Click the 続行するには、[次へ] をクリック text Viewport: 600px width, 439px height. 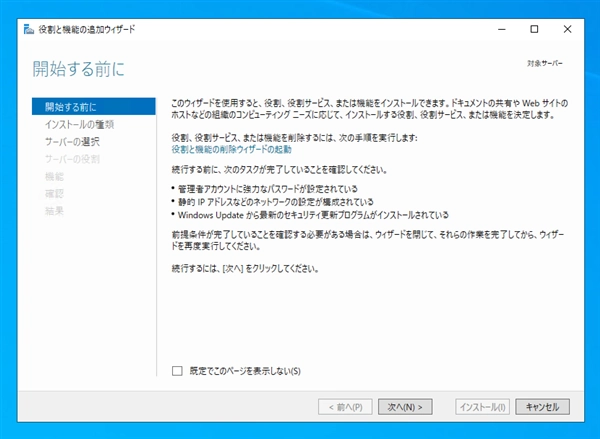coord(245,269)
